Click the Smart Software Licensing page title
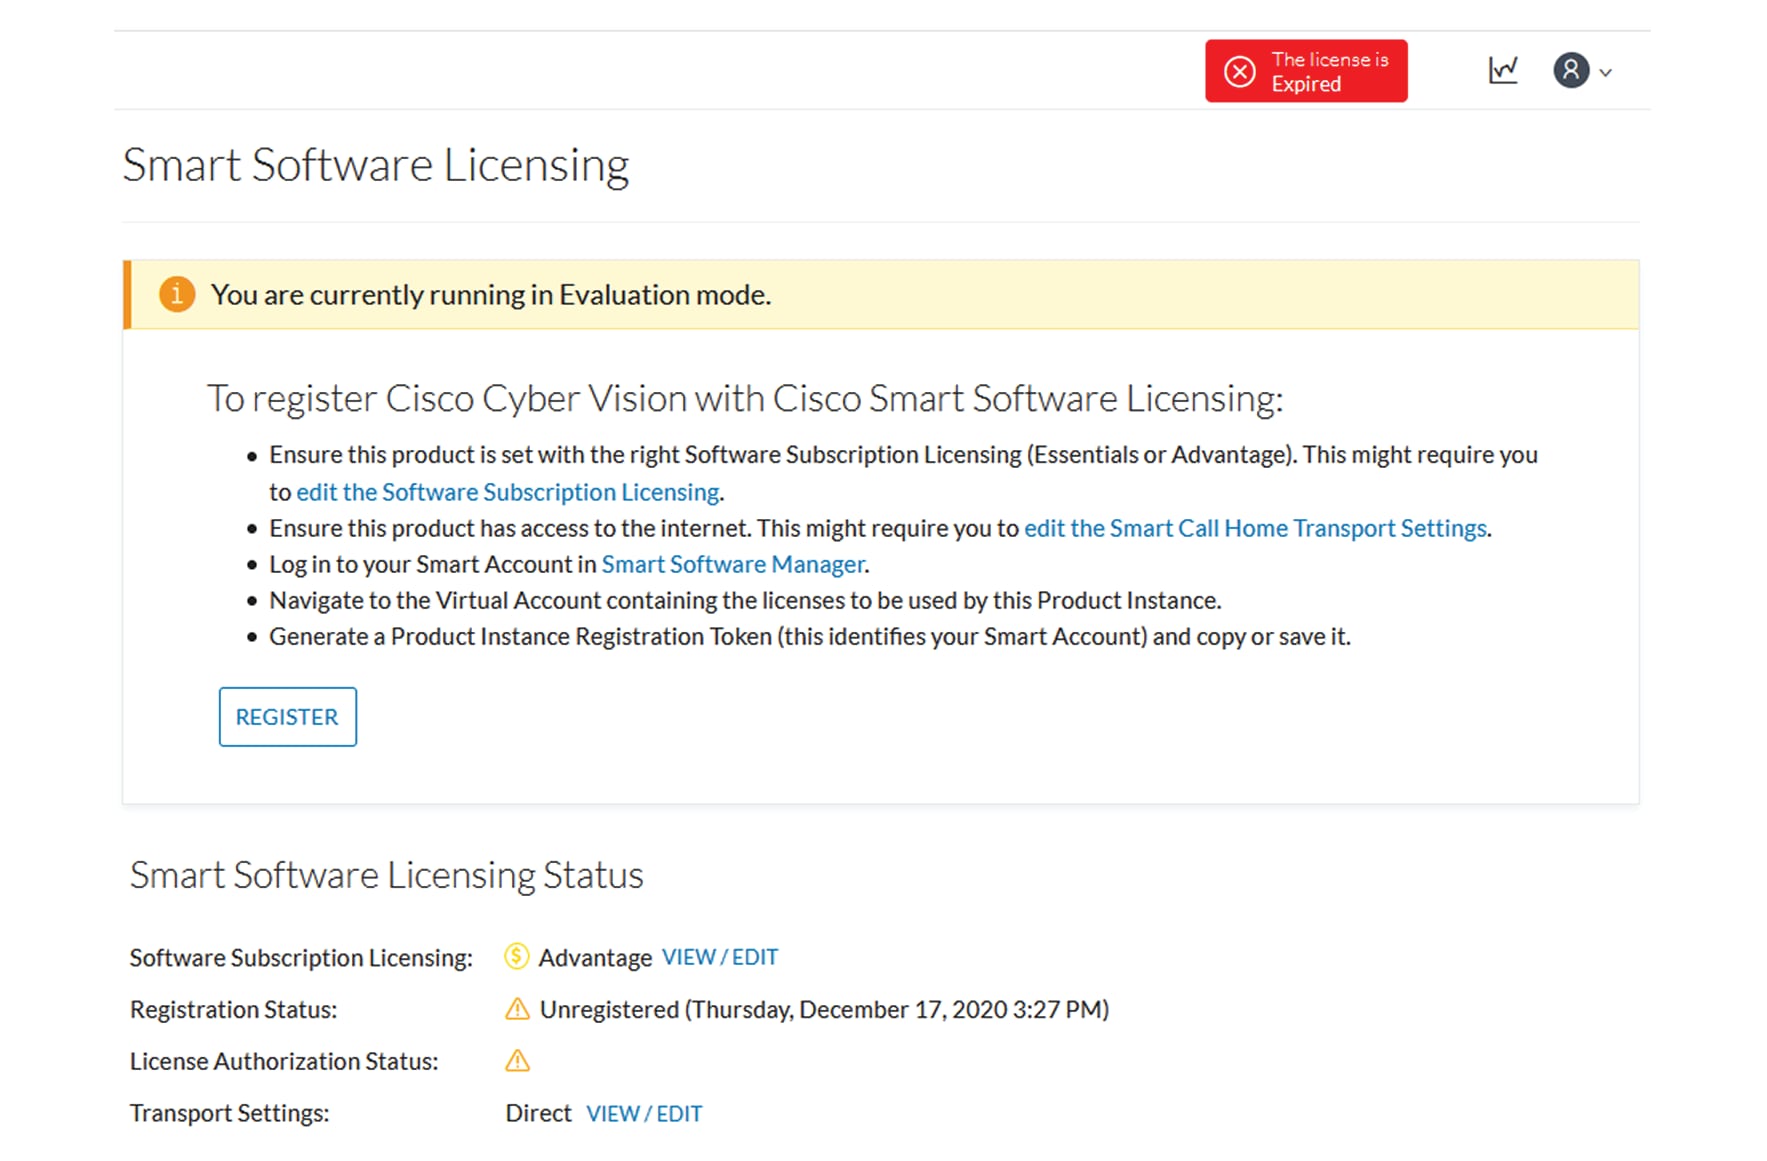 point(376,165)
